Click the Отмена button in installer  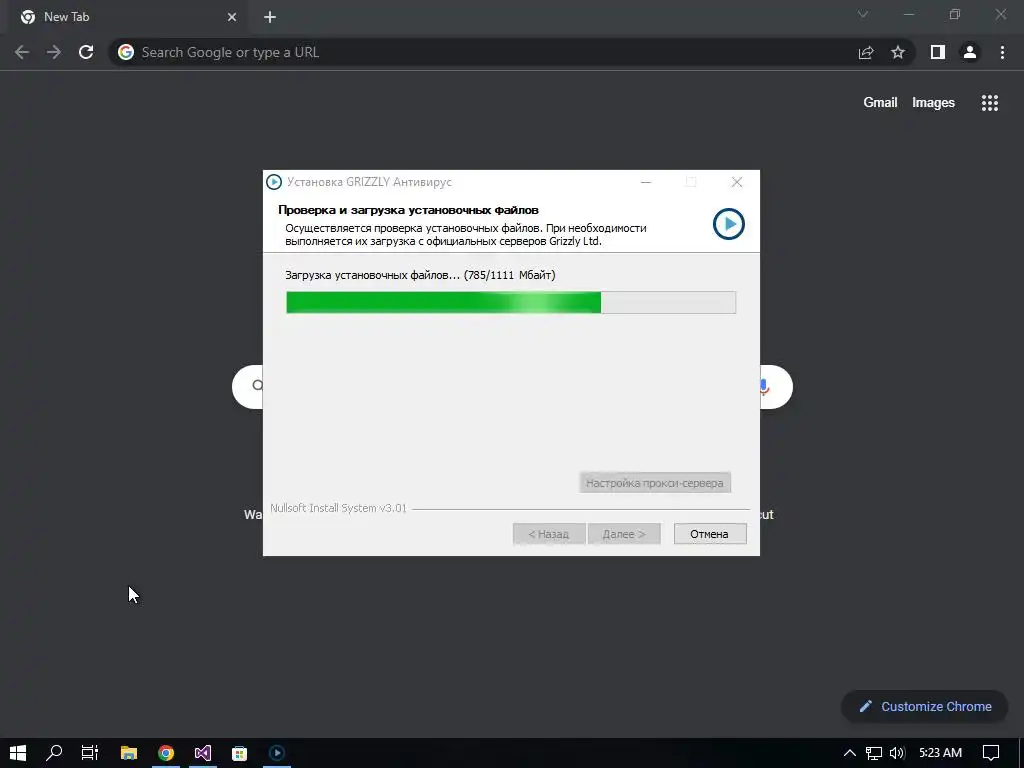[710, 534]
